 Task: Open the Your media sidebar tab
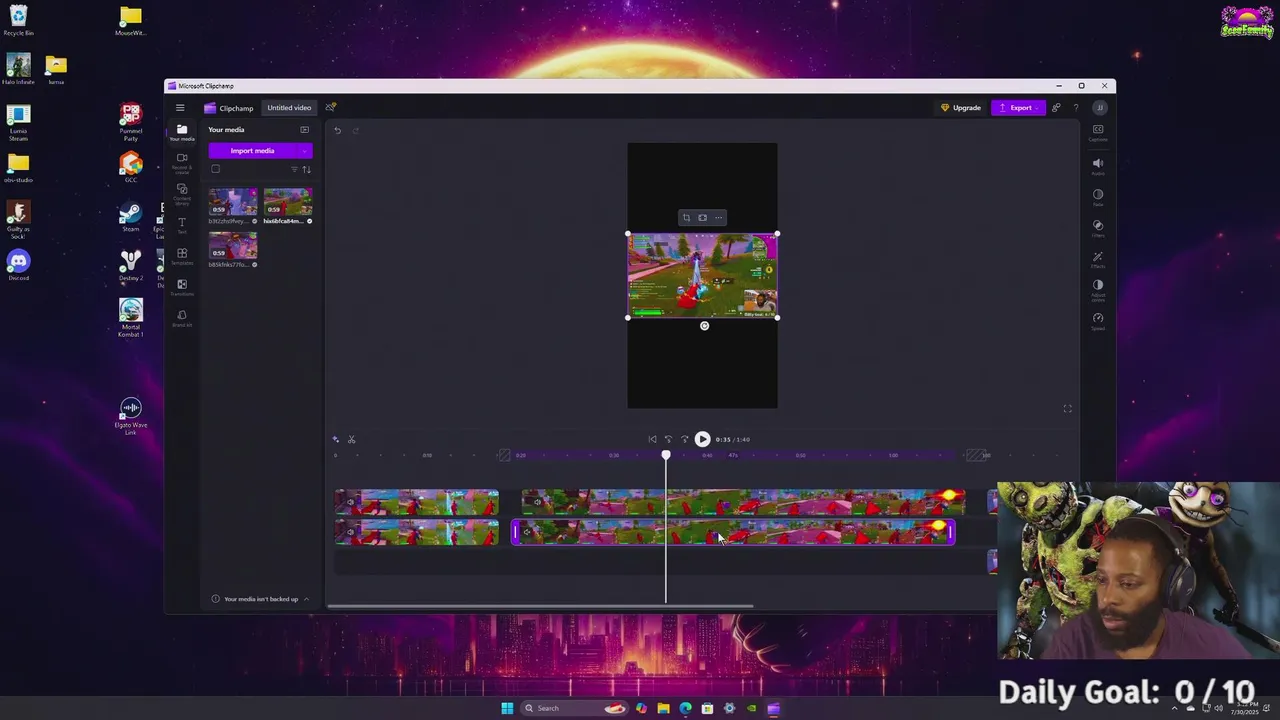click(182, 132)
